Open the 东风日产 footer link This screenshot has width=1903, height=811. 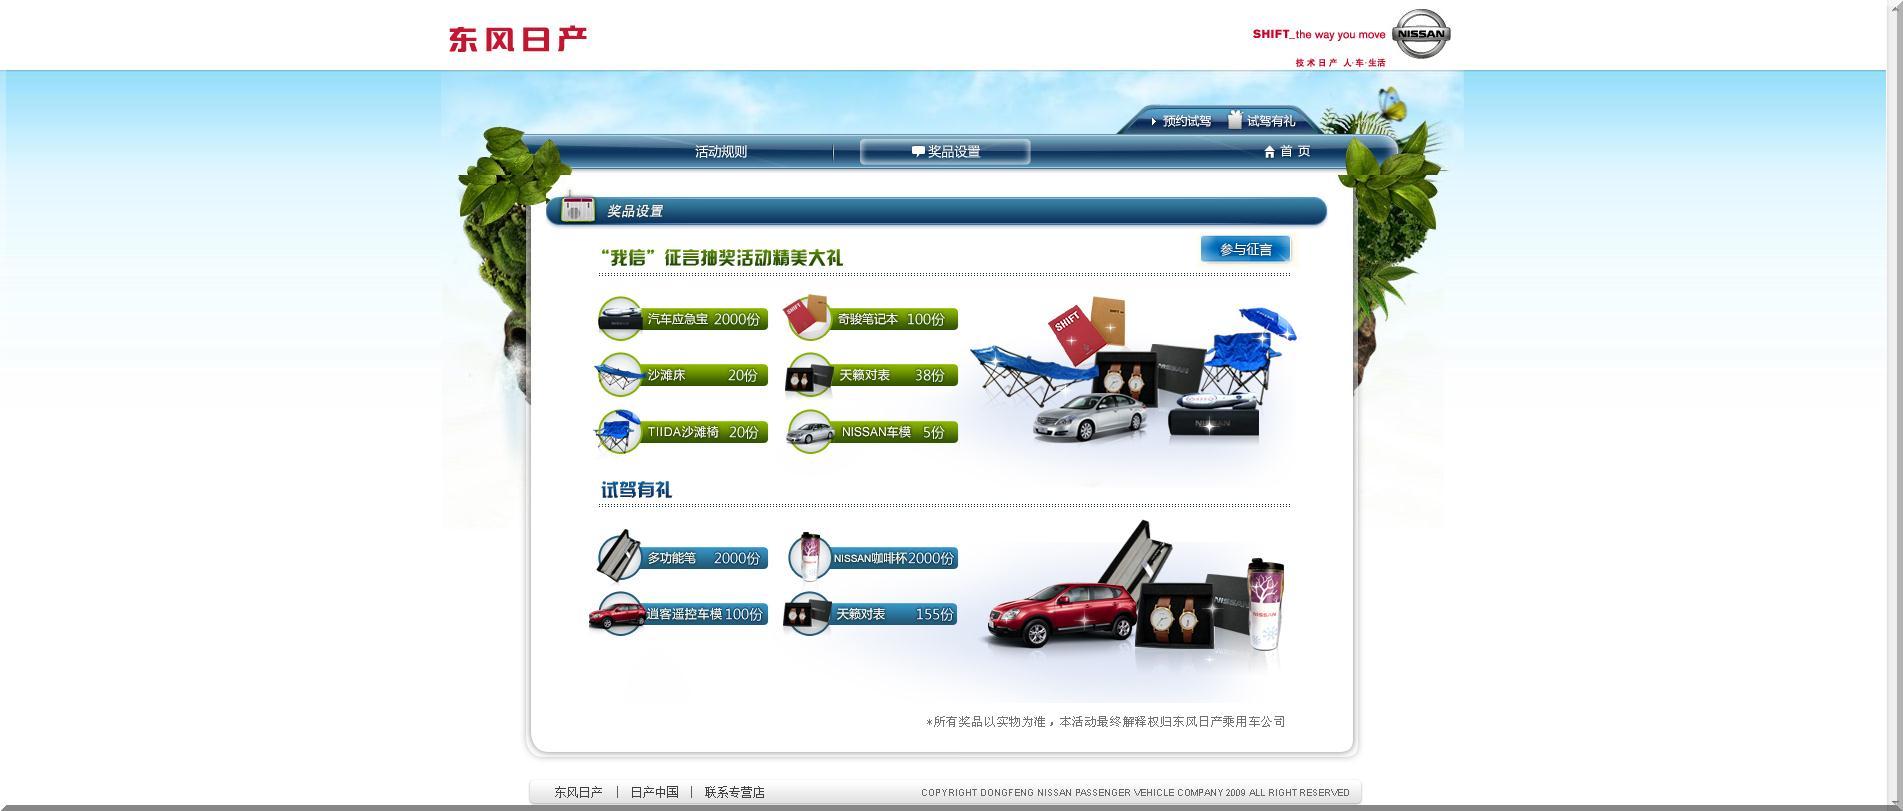[x=578, y=792]
